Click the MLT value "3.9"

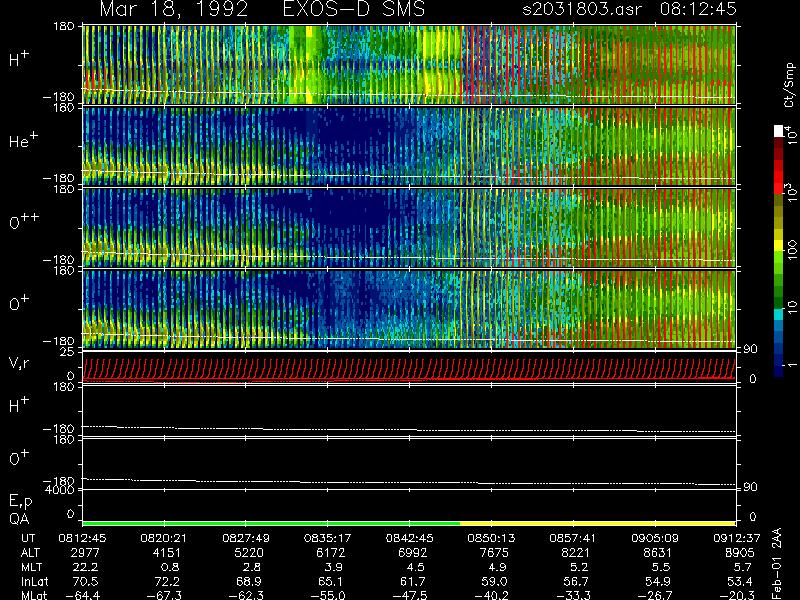[x=333, y=567]
